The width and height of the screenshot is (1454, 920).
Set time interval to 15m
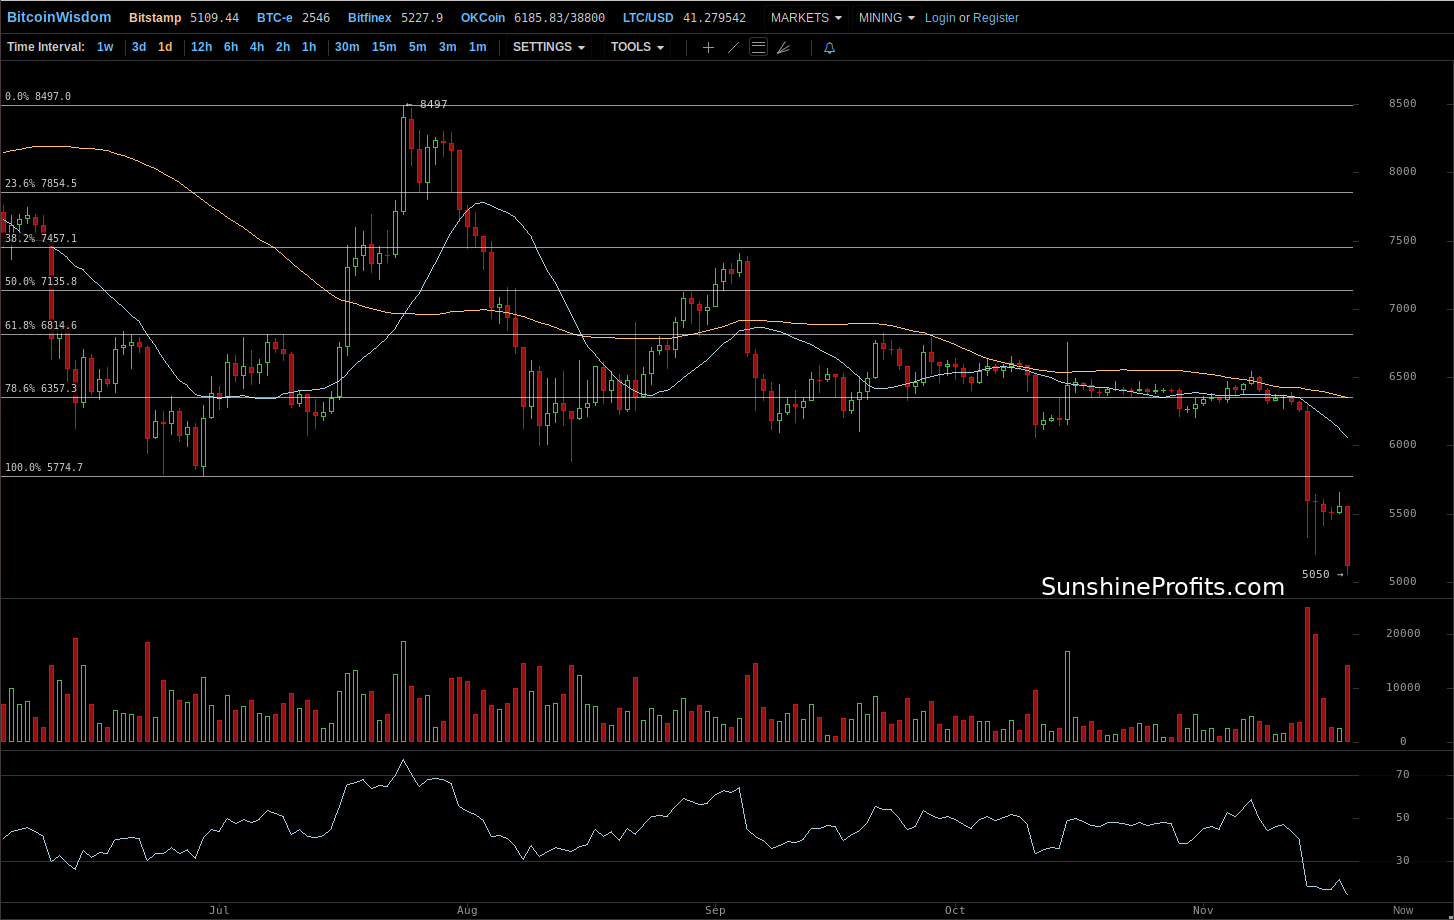tap(384, 47)
